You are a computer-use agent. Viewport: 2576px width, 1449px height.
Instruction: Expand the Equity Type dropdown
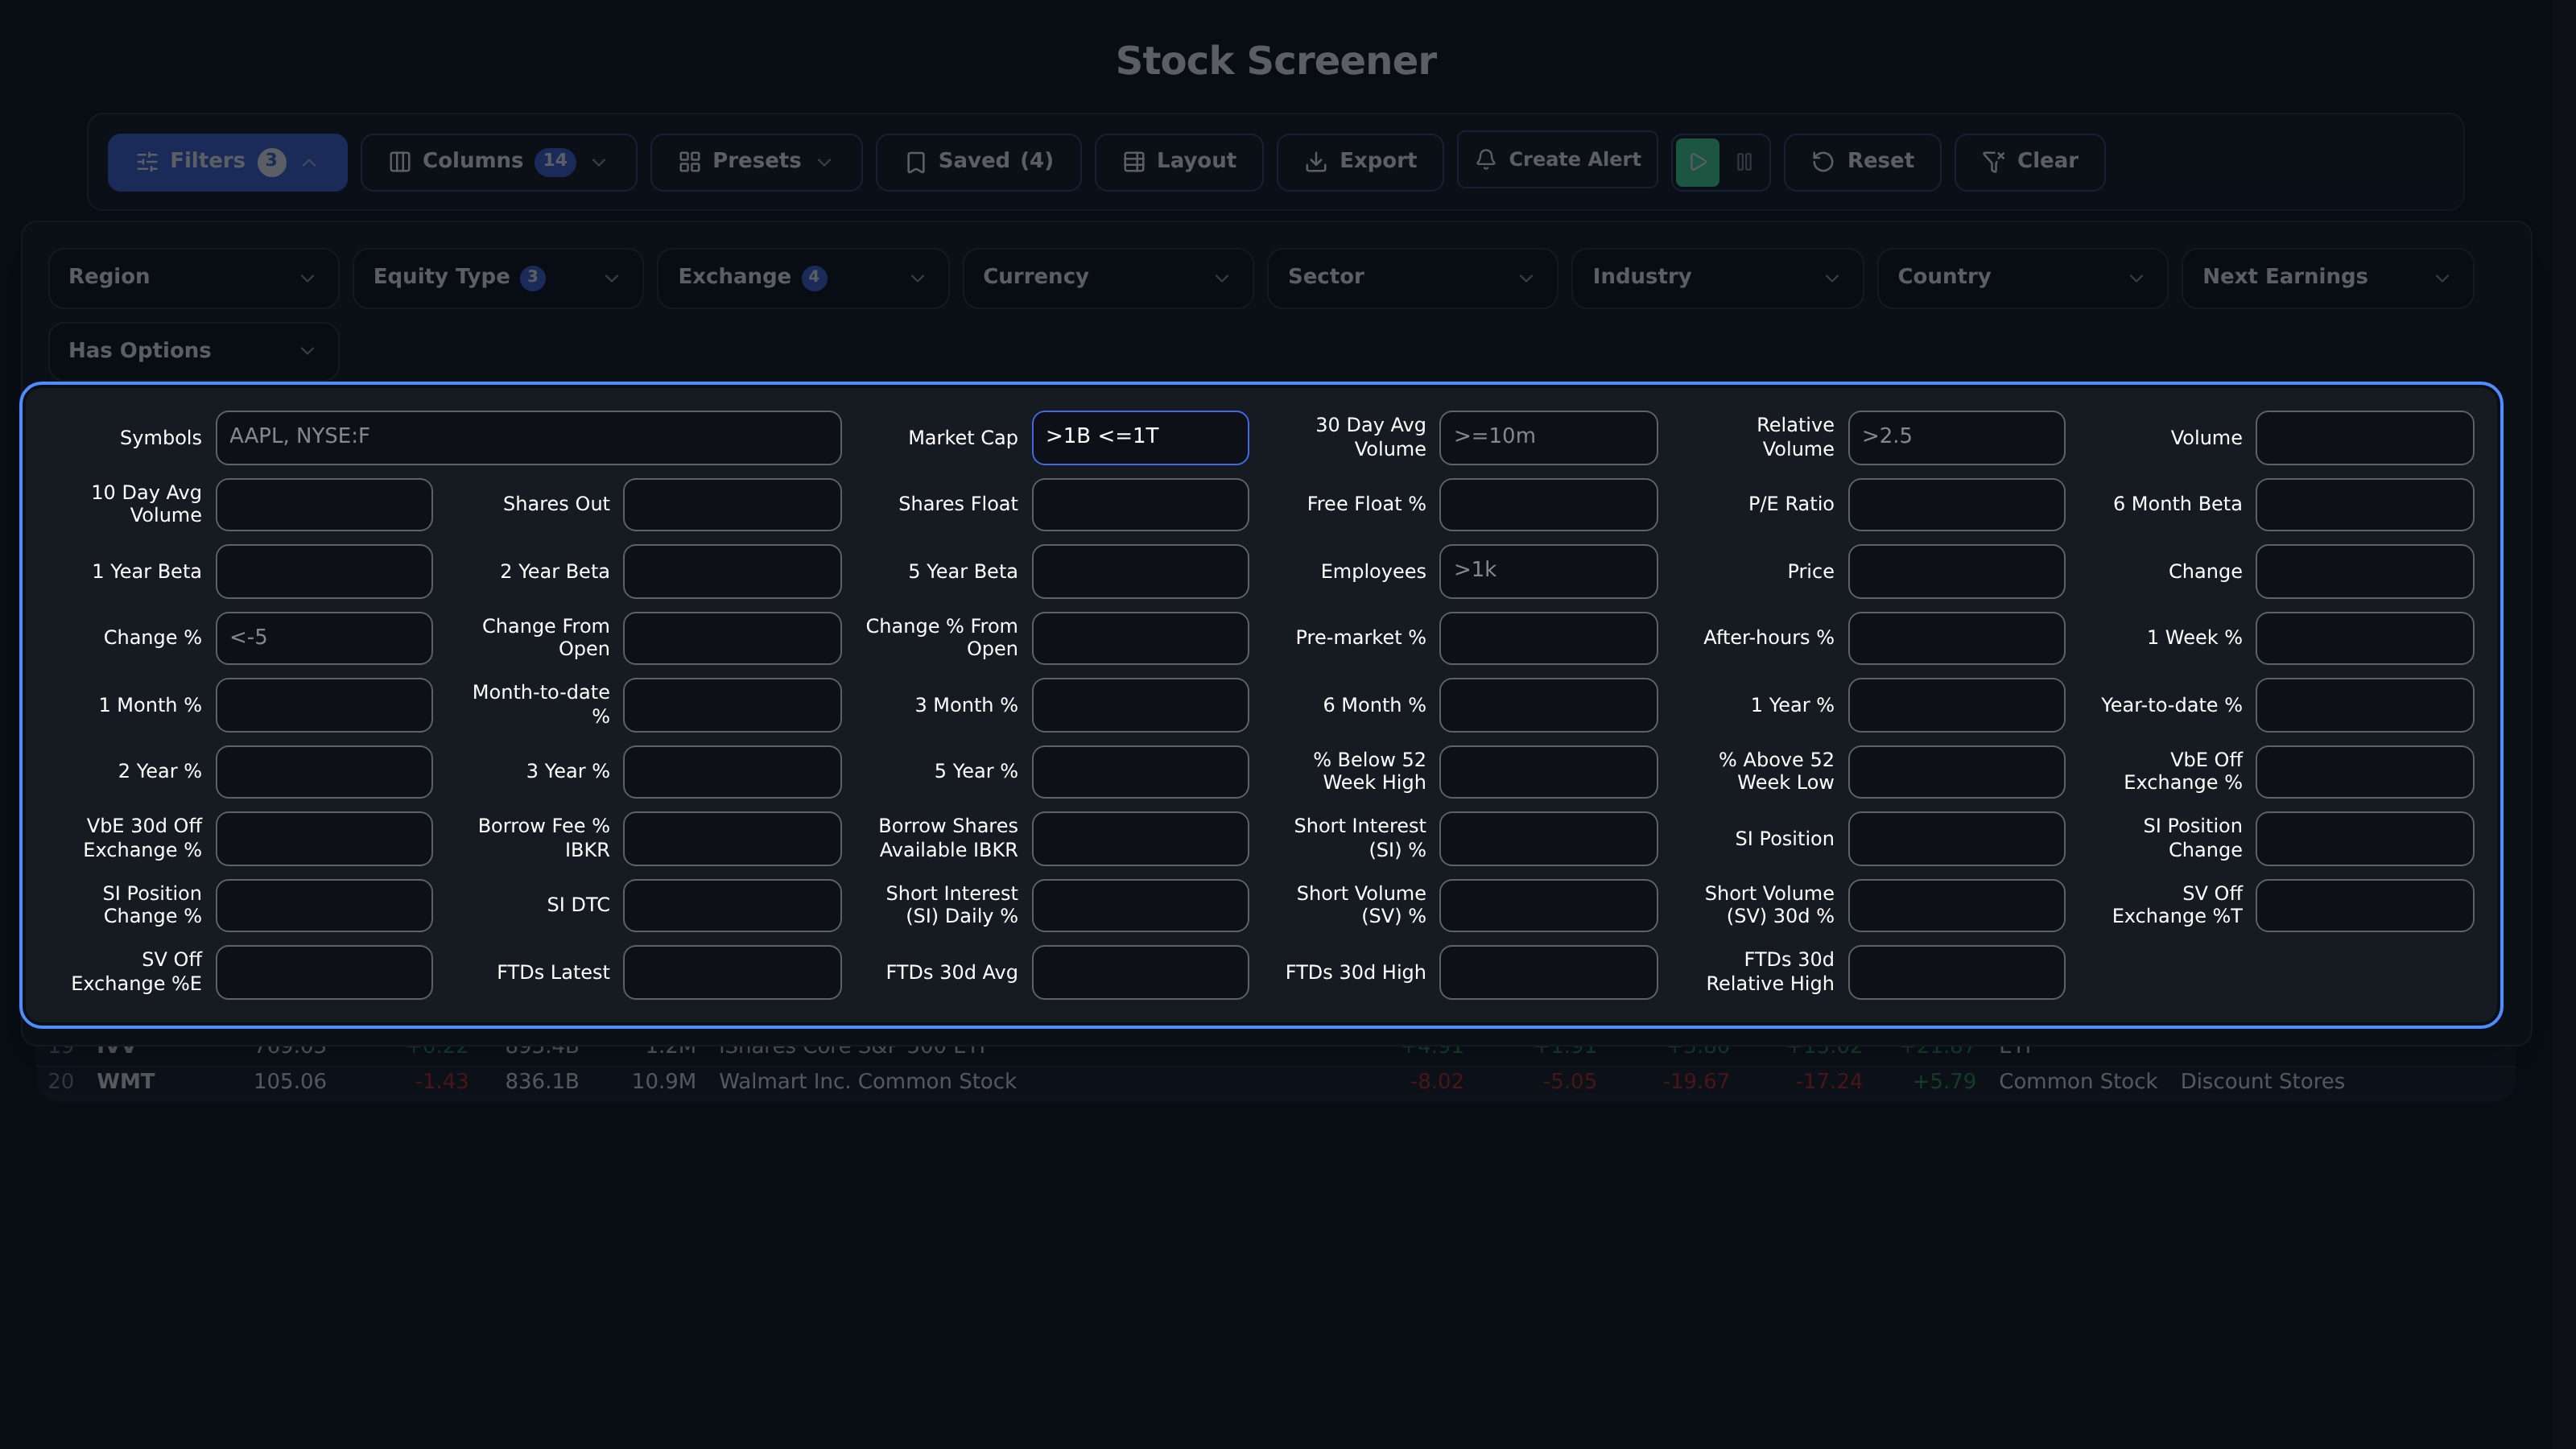[x=497, y=278]
